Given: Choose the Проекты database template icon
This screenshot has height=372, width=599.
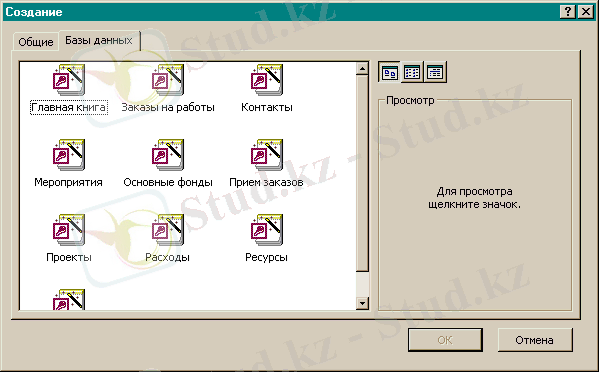Looking at the screenshot, I should [x=69, y=230].
